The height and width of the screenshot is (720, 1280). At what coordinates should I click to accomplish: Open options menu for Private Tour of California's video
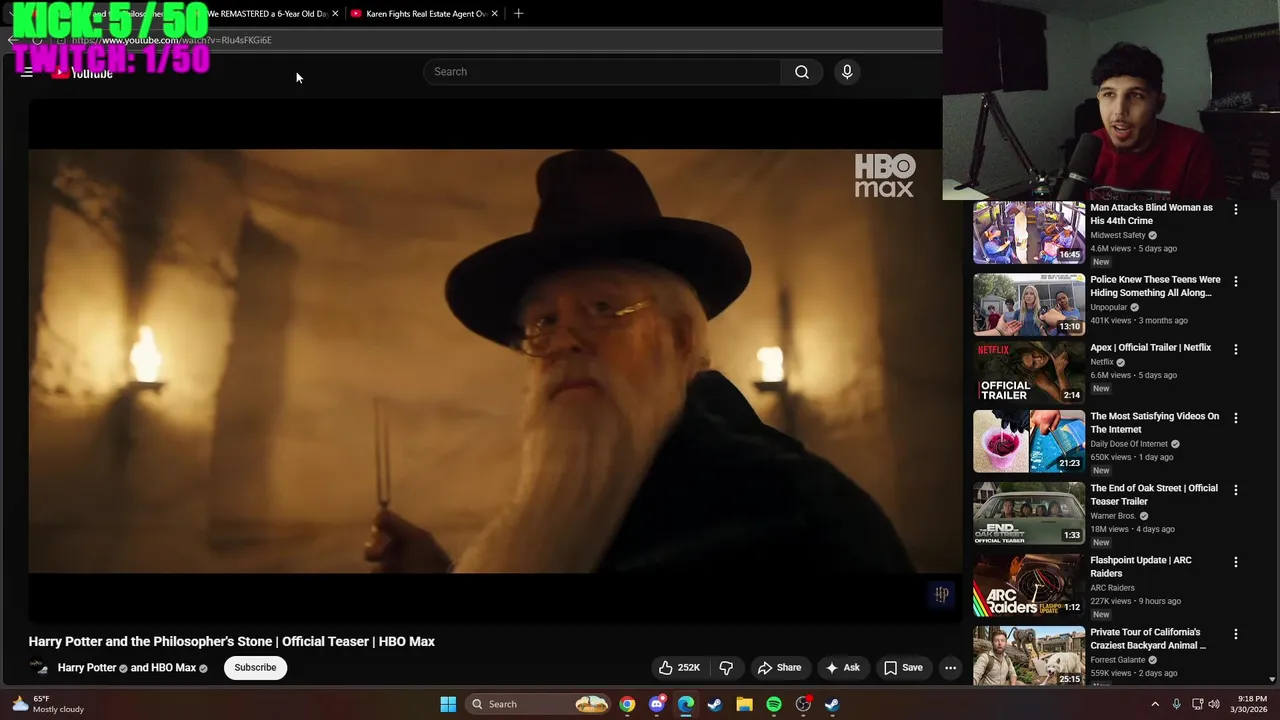1236,634
